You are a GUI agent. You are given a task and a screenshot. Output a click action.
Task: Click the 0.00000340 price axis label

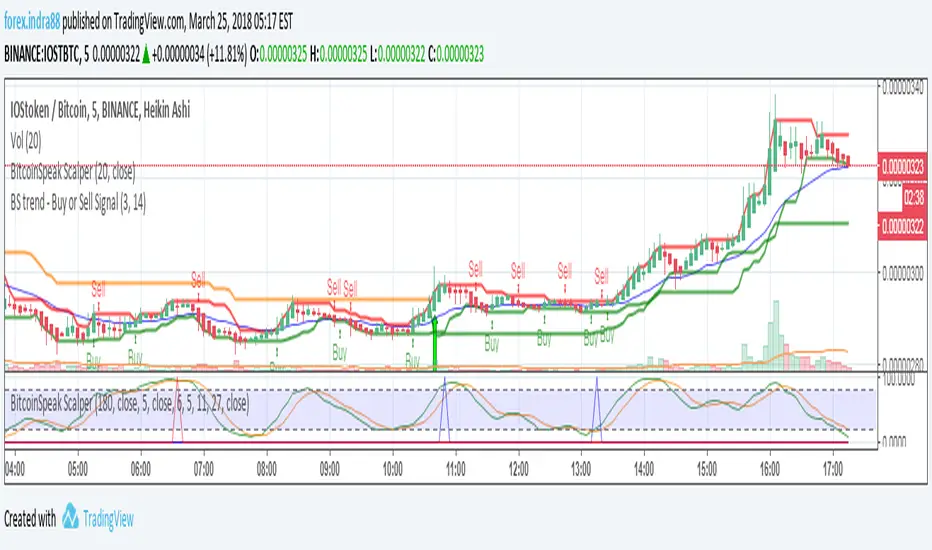coord(903,87)
